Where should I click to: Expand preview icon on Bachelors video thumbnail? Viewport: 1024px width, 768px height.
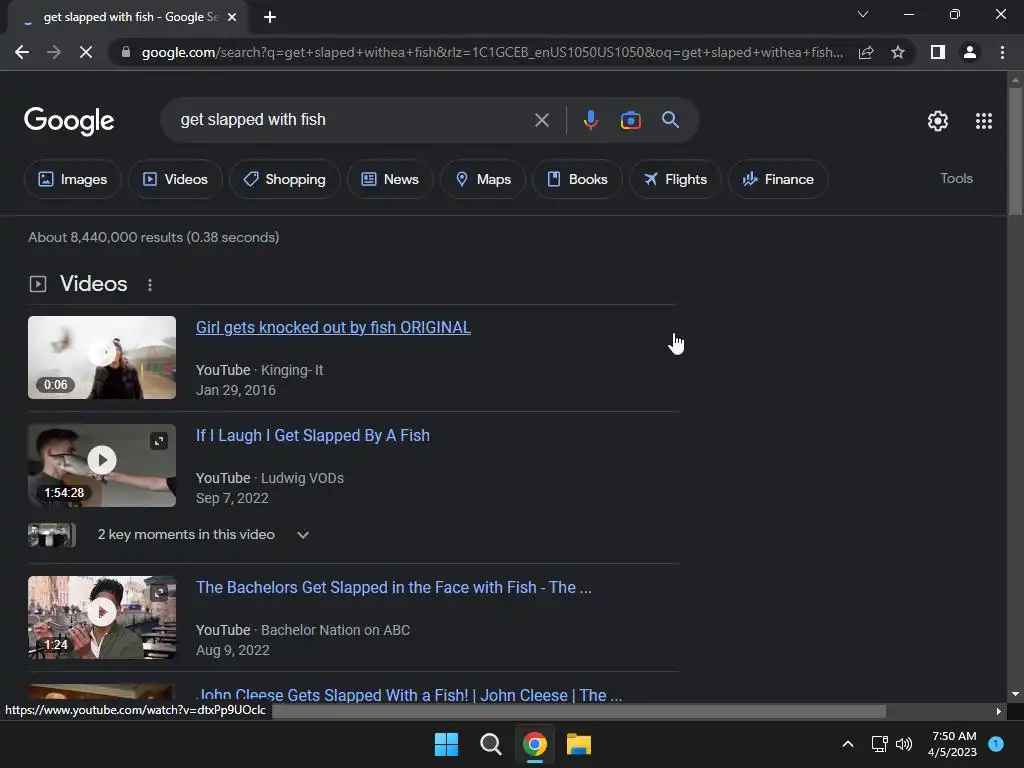click(159, 593)
